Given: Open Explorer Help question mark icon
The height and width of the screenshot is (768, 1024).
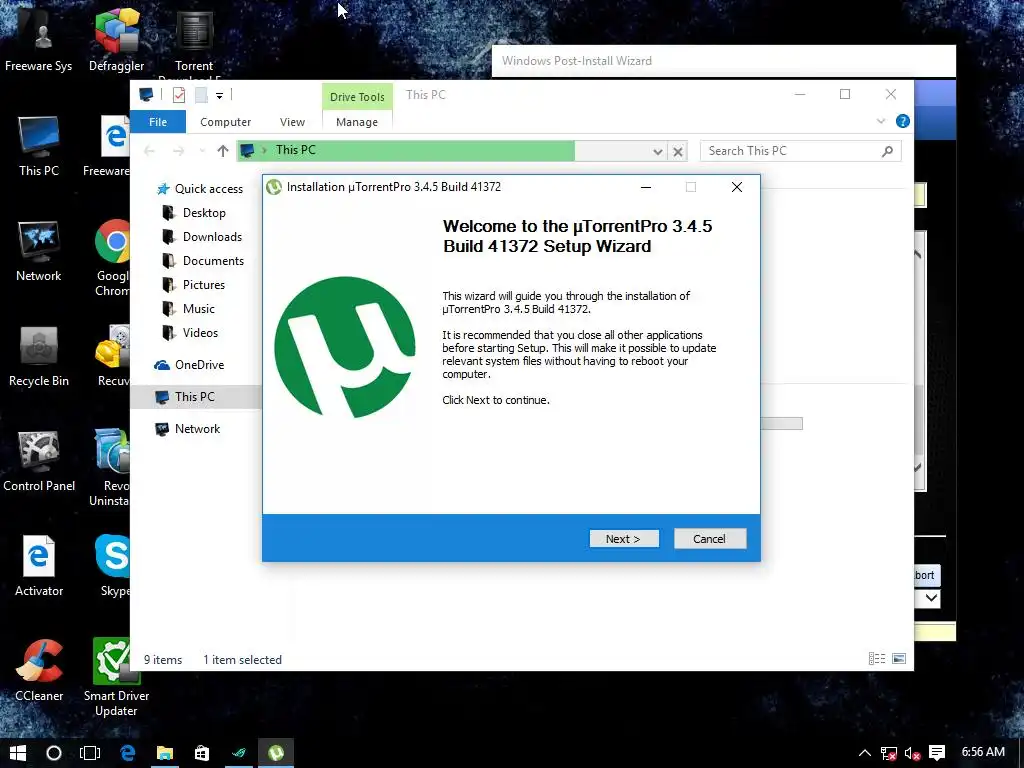Looking at the screenshot, I should pos(903,121).
